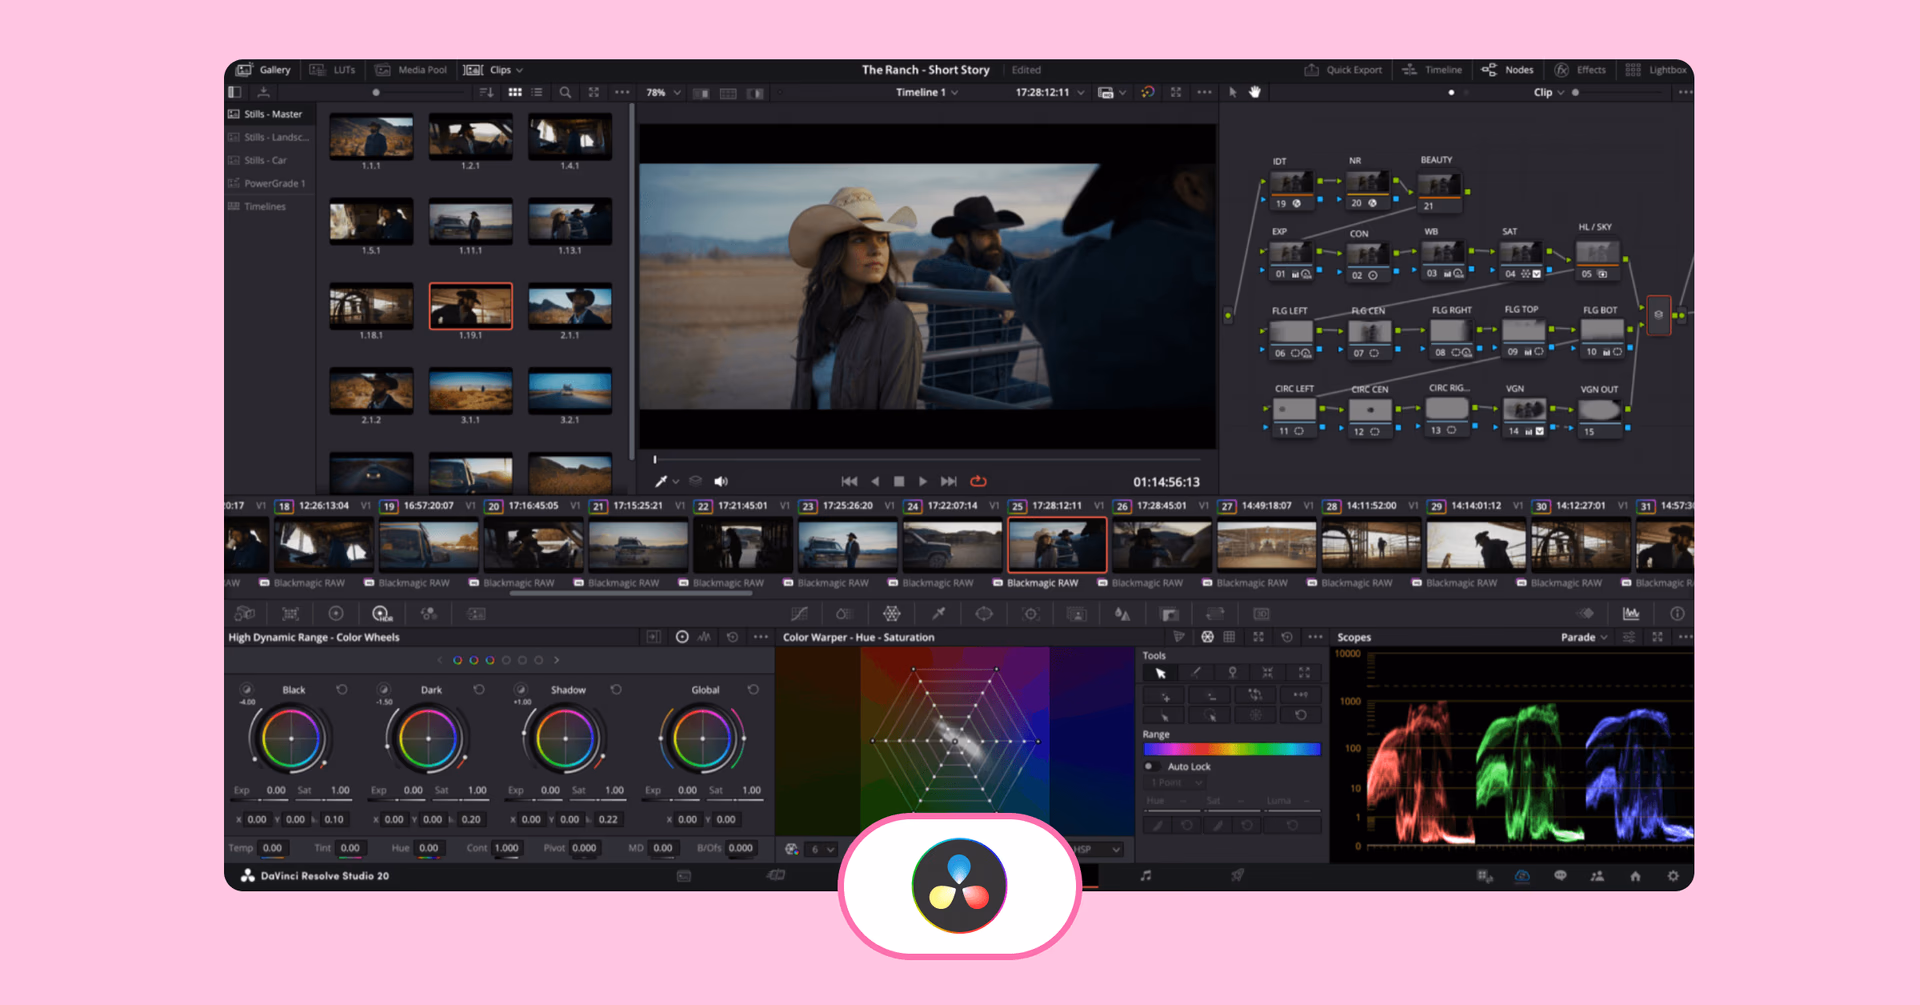The height and width of the screenshot is (1005, 1920).
Task: Open the Parade scope type dropdown
Action: point(1584,638)
